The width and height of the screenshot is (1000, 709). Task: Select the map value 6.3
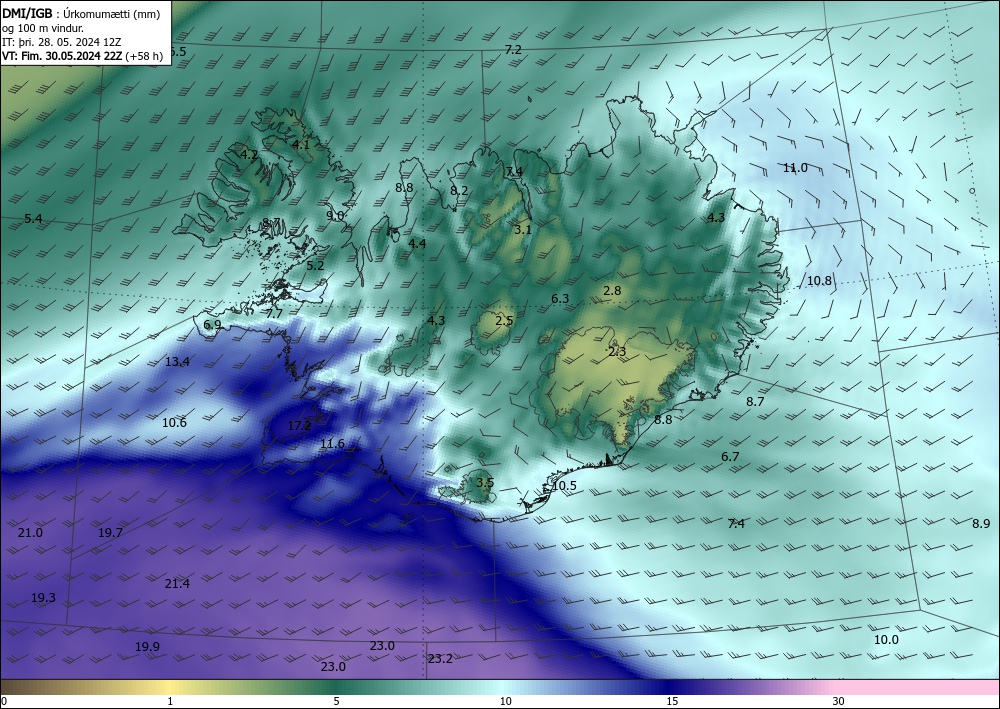(x=560, y=298)
